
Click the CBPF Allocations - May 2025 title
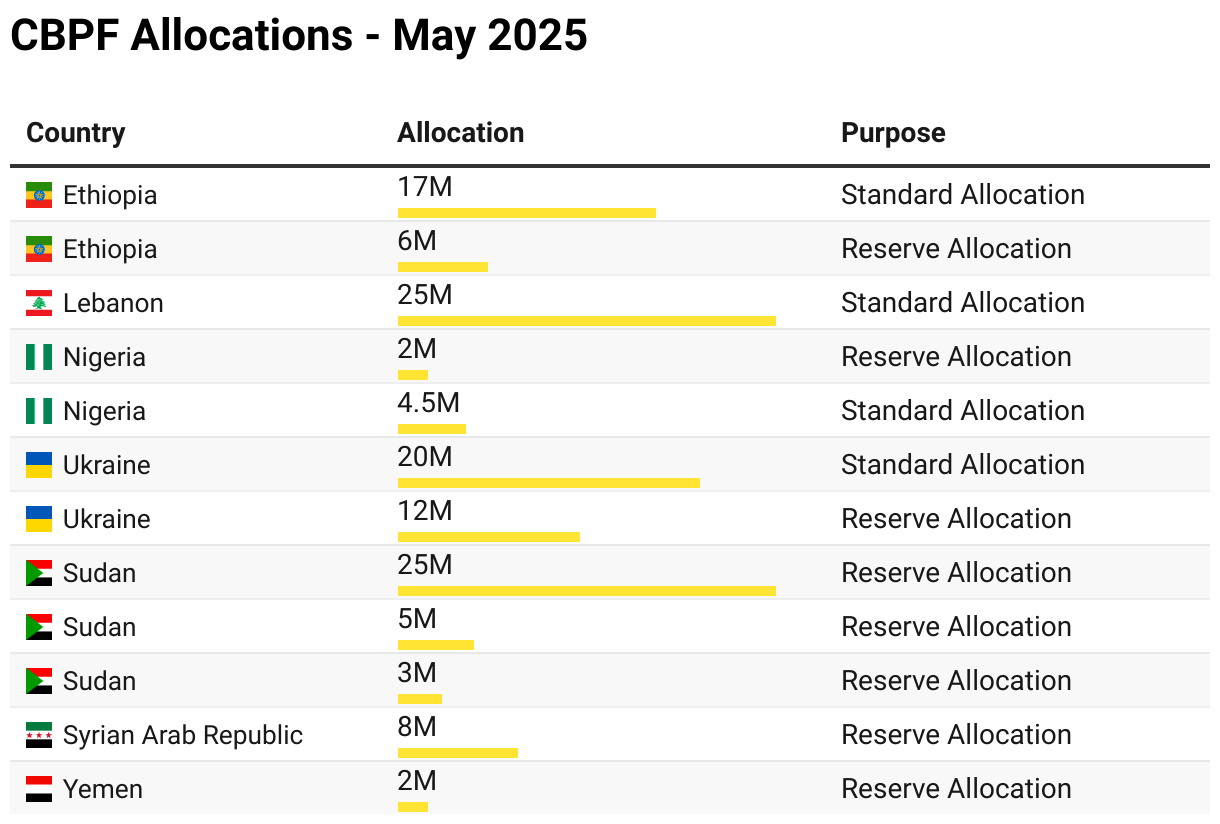[298, 36]
